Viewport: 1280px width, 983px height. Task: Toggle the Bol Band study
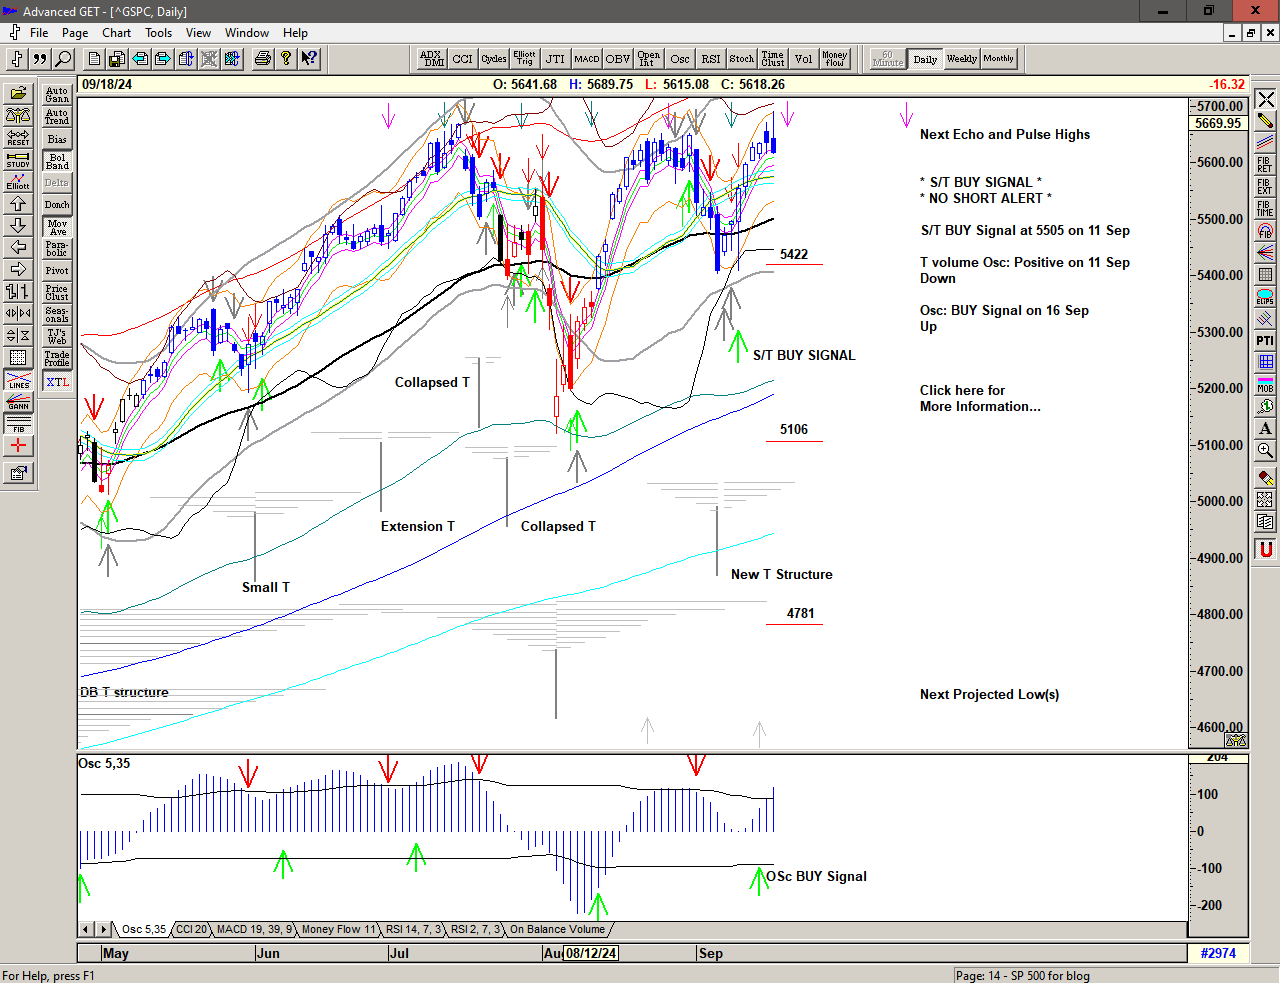57,161
